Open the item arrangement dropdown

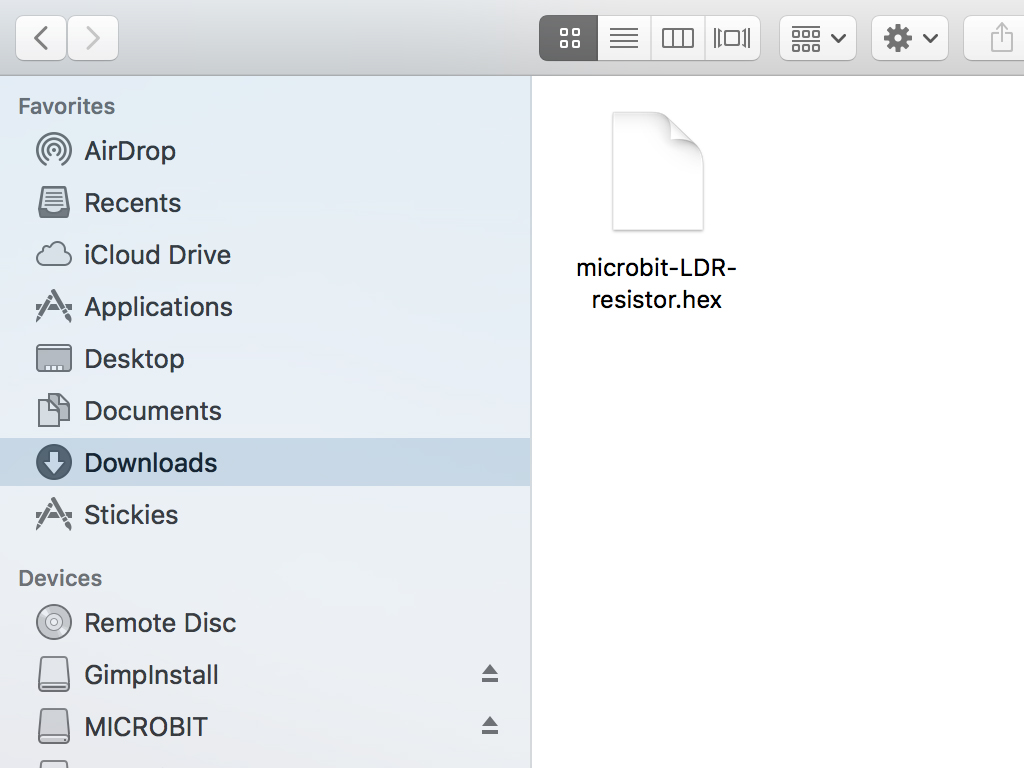(x=818, y=38)
